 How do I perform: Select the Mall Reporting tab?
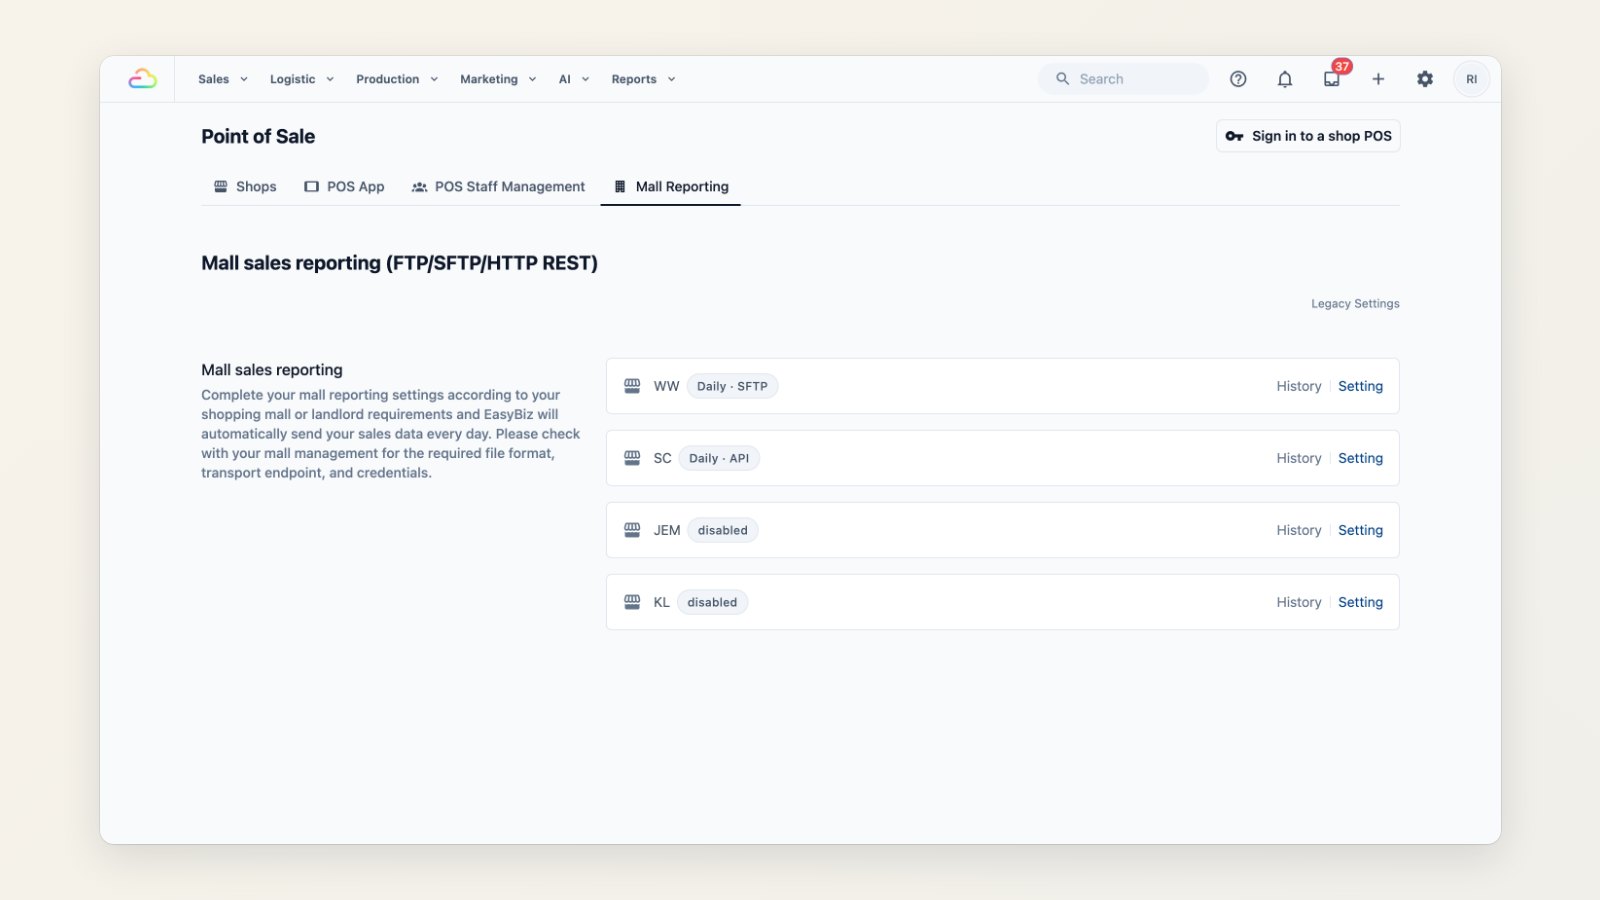[671, 187]
